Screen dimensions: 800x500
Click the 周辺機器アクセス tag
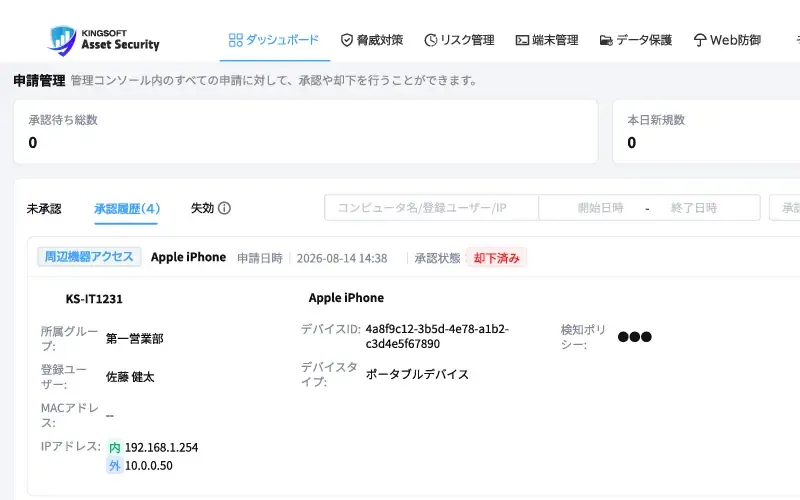coord(89,257)
